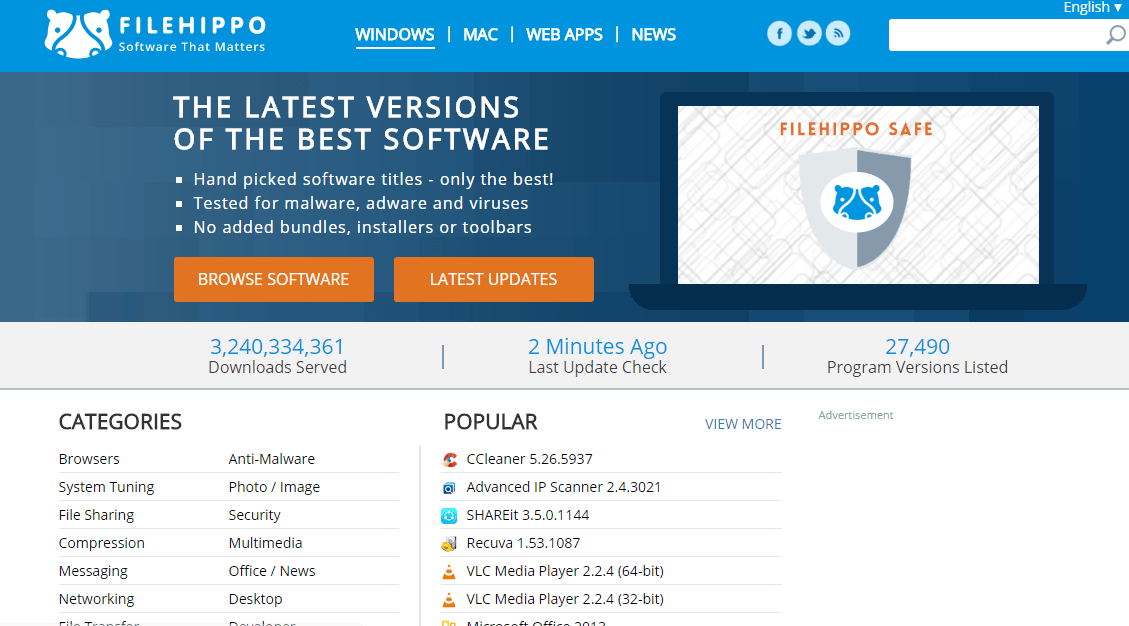The width and height of the screenshot is (1129, 626).
Task: Open the NEWS section
Action: point(653,34)
